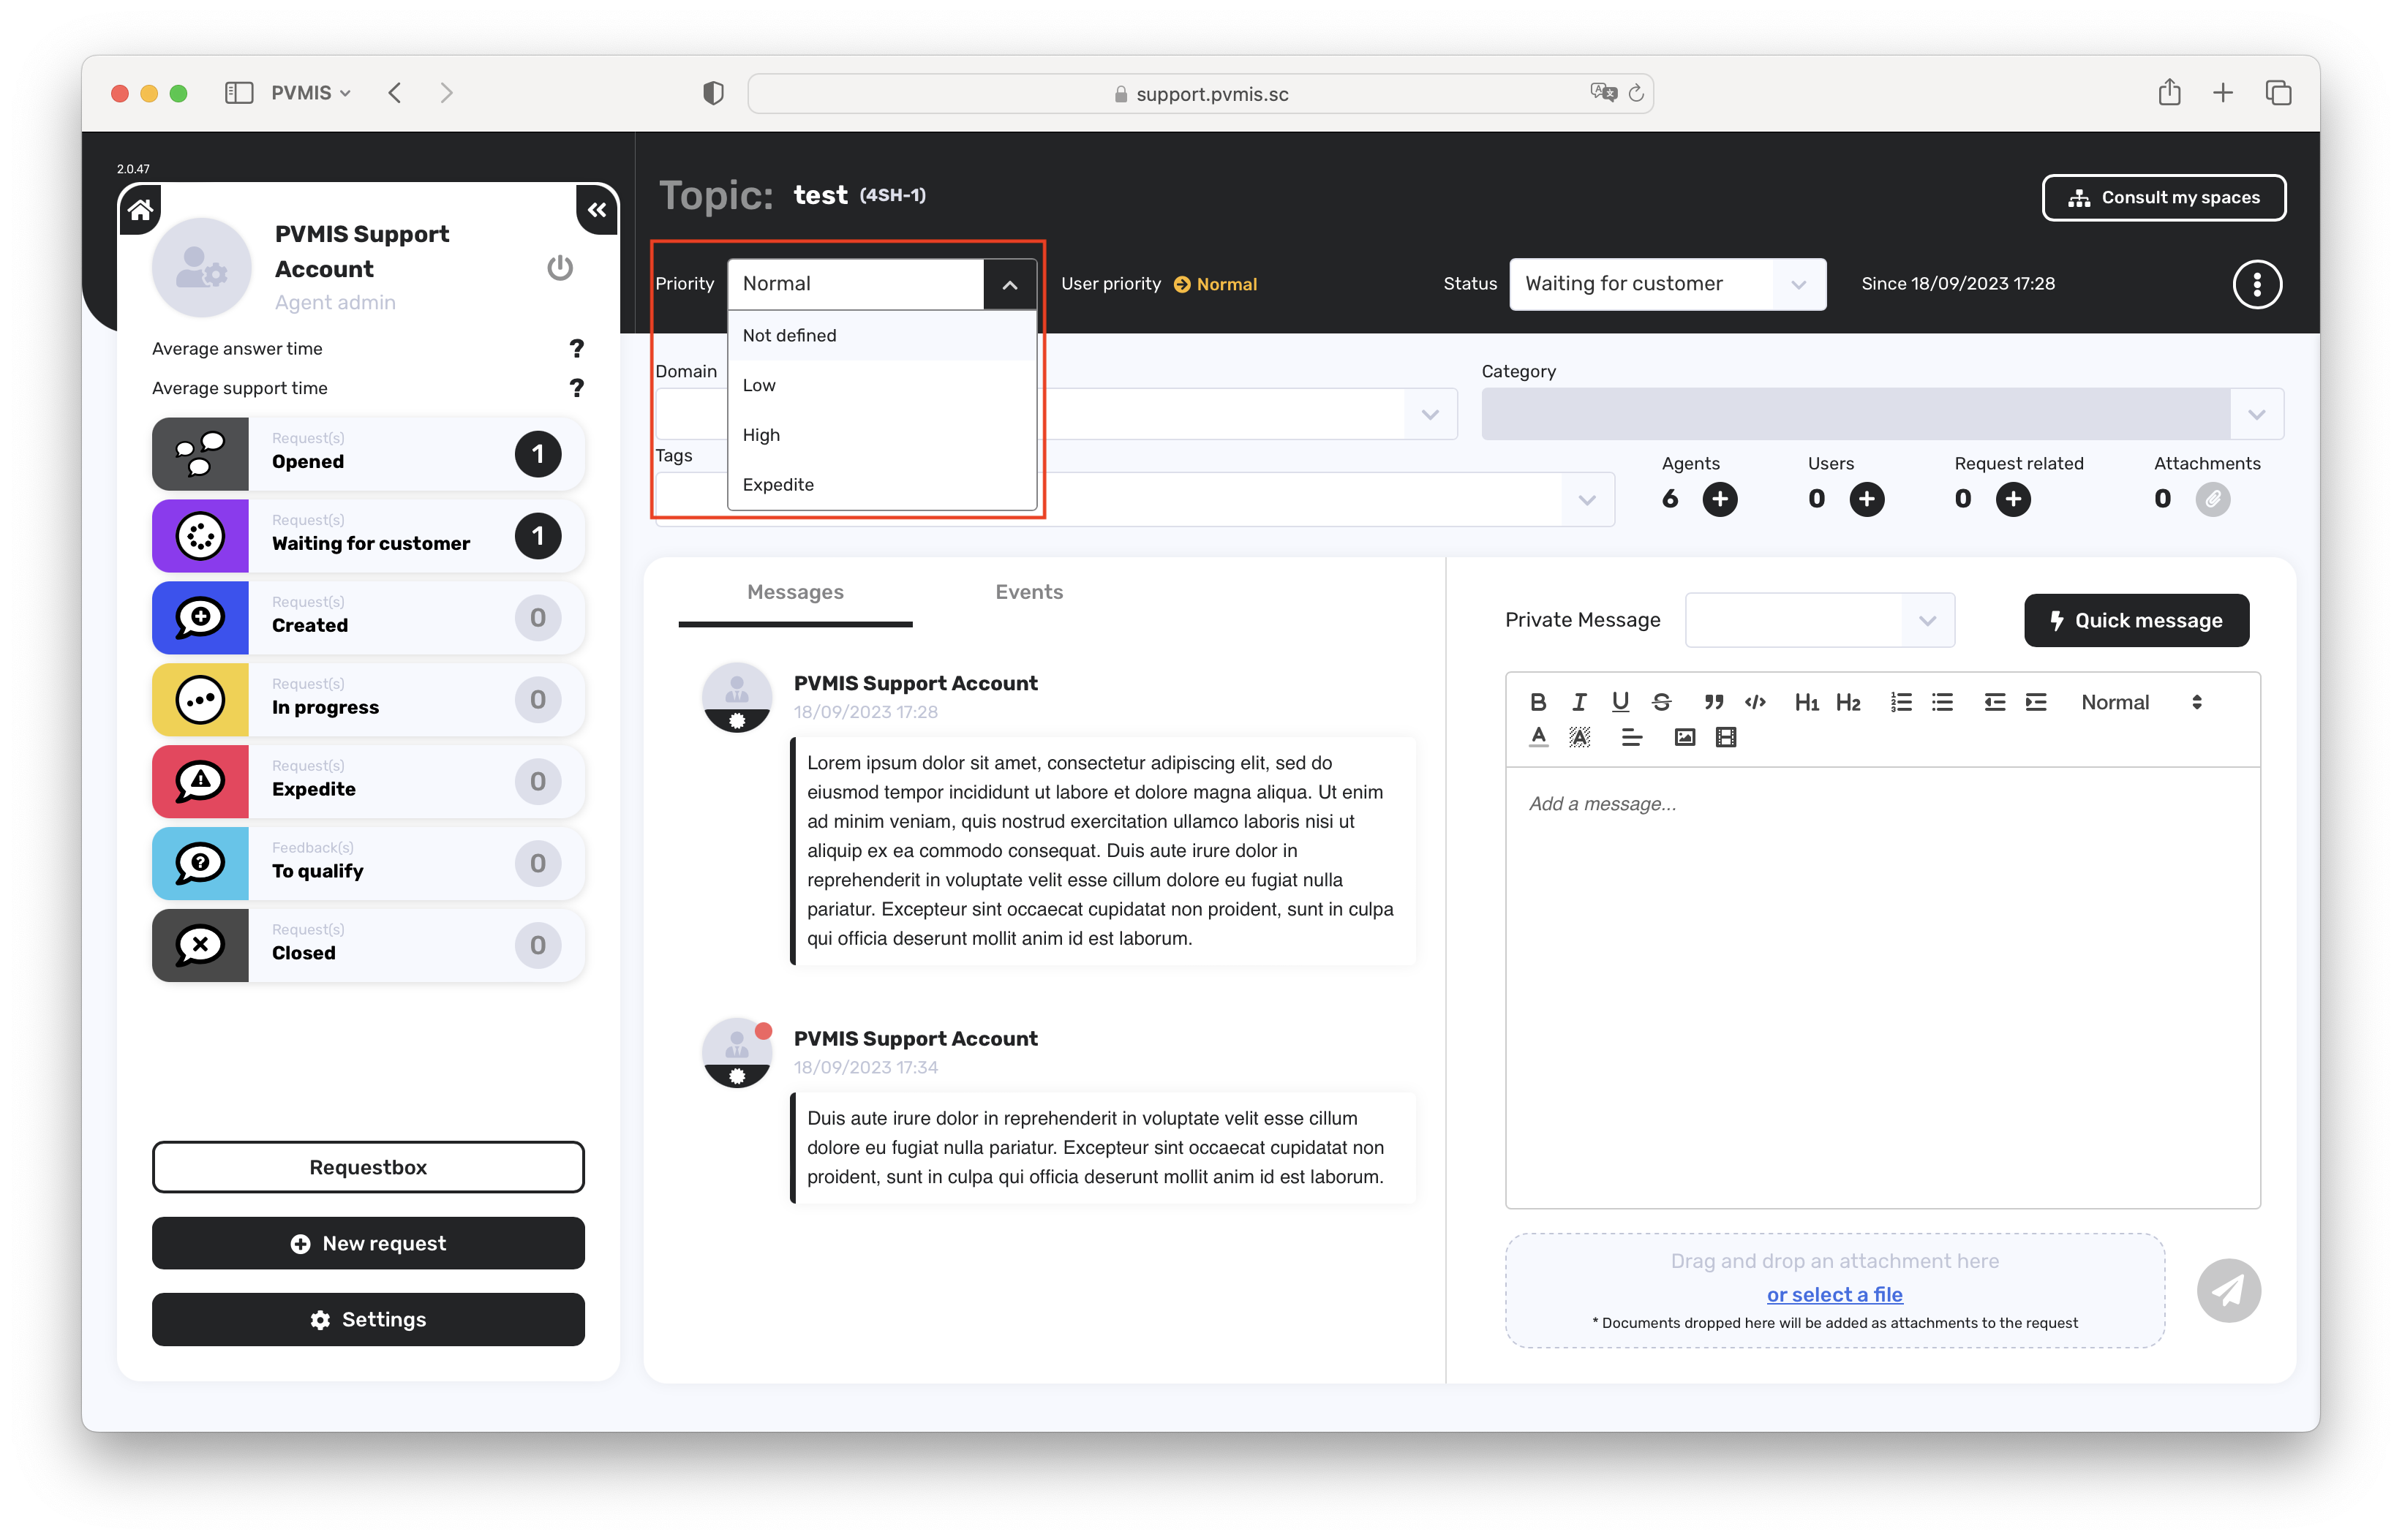Screen dimensions: 2402x1540
Task: Toggle italic formatting in editor
Action: 1579,702
